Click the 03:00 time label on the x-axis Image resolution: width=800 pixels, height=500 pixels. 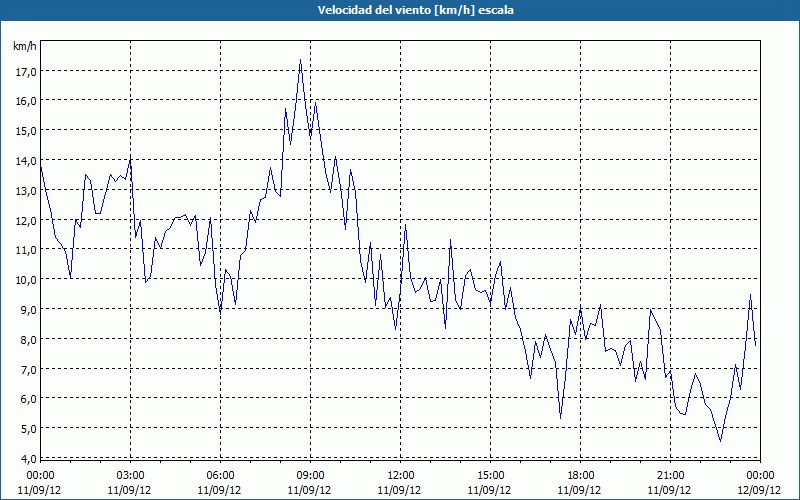pos(130,476)
